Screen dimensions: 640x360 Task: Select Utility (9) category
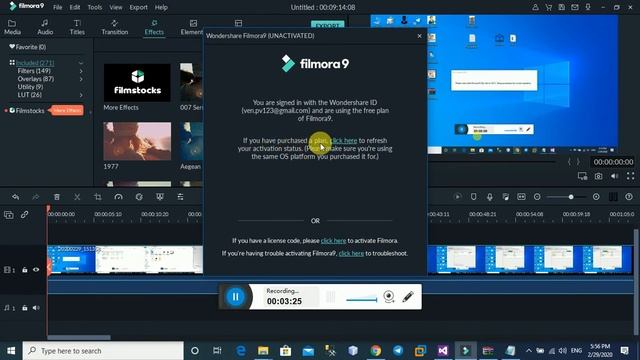(30, 87)
